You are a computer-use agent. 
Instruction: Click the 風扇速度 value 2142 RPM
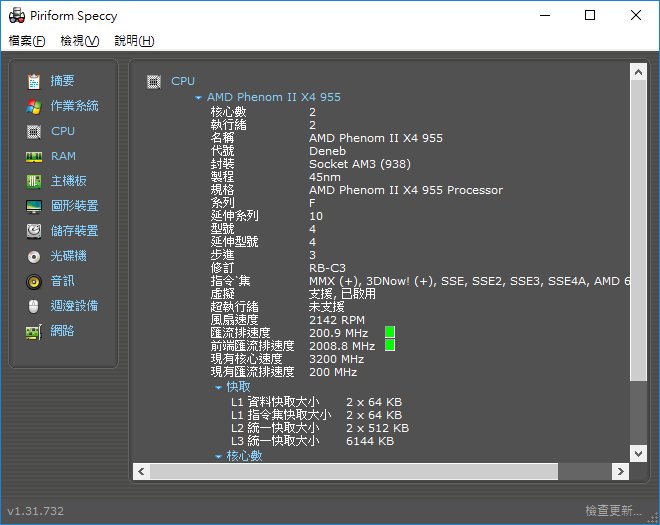[x=337, y=320]
